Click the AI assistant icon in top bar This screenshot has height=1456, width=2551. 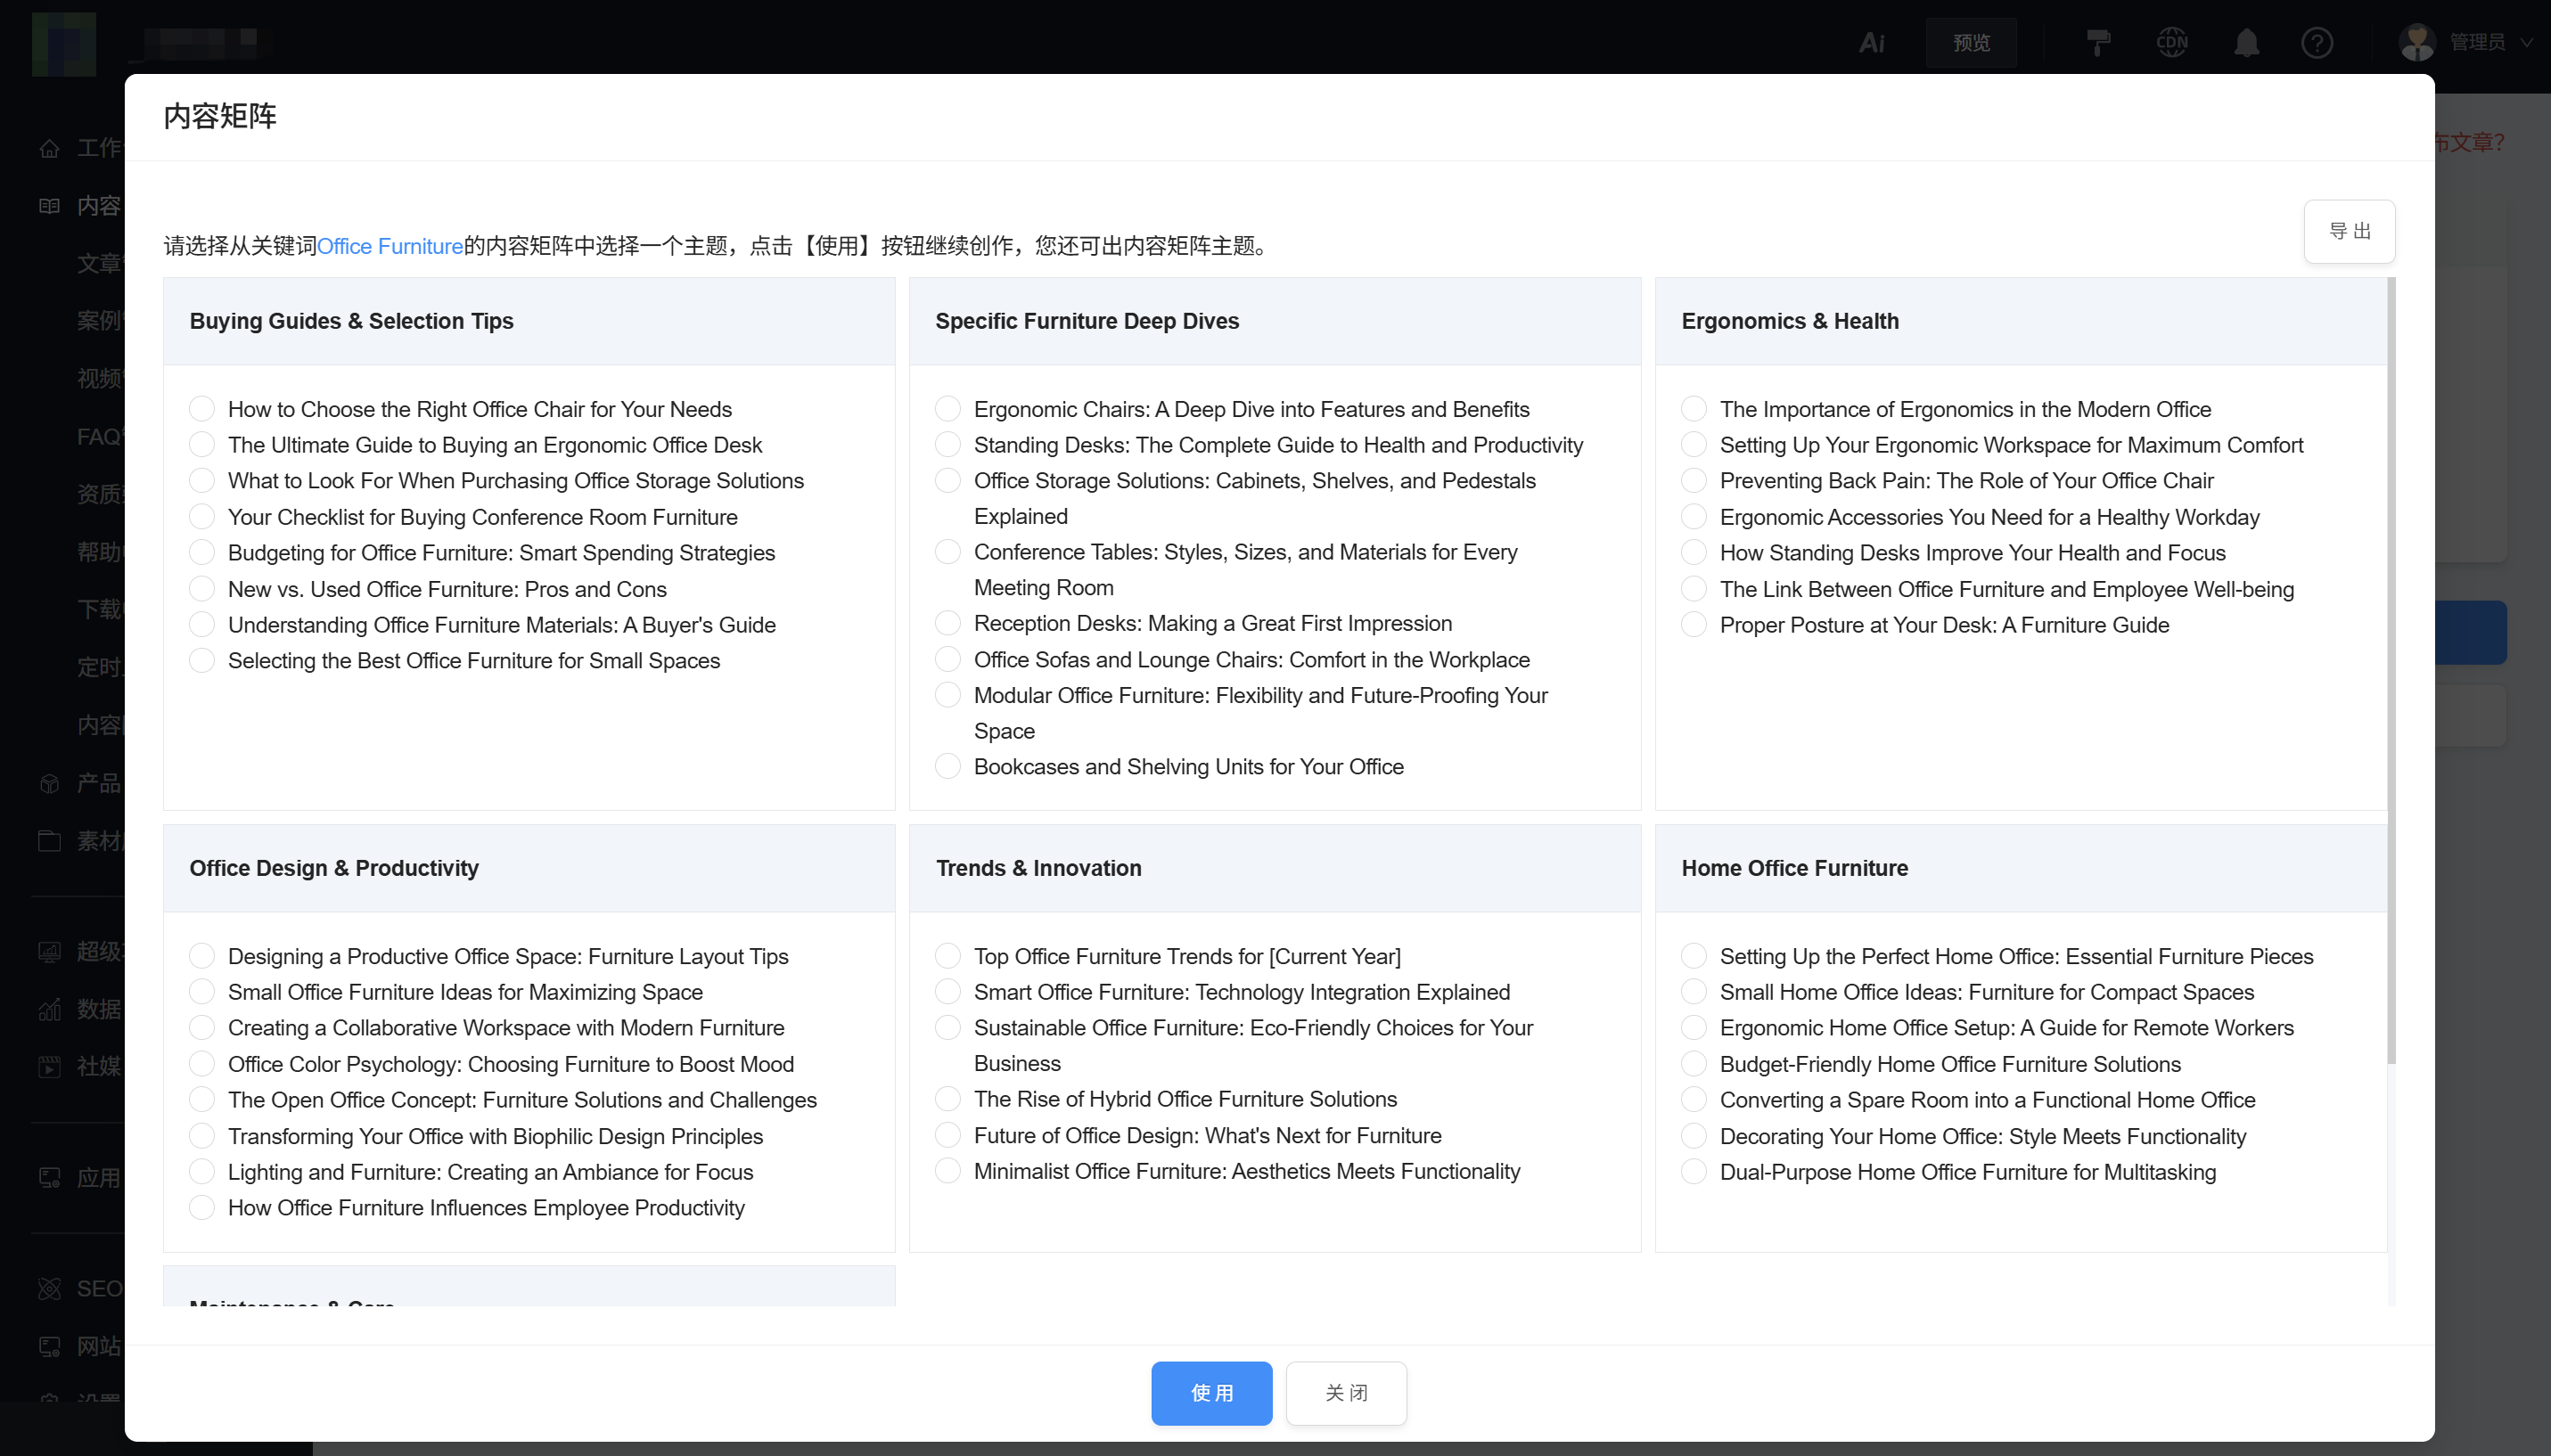[x=1871, y=42]
